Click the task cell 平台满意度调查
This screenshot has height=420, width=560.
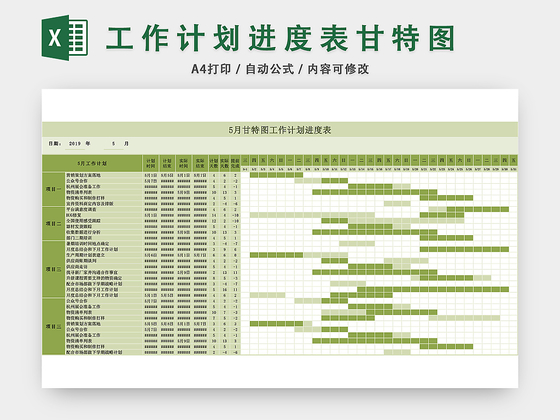(104, 209)
